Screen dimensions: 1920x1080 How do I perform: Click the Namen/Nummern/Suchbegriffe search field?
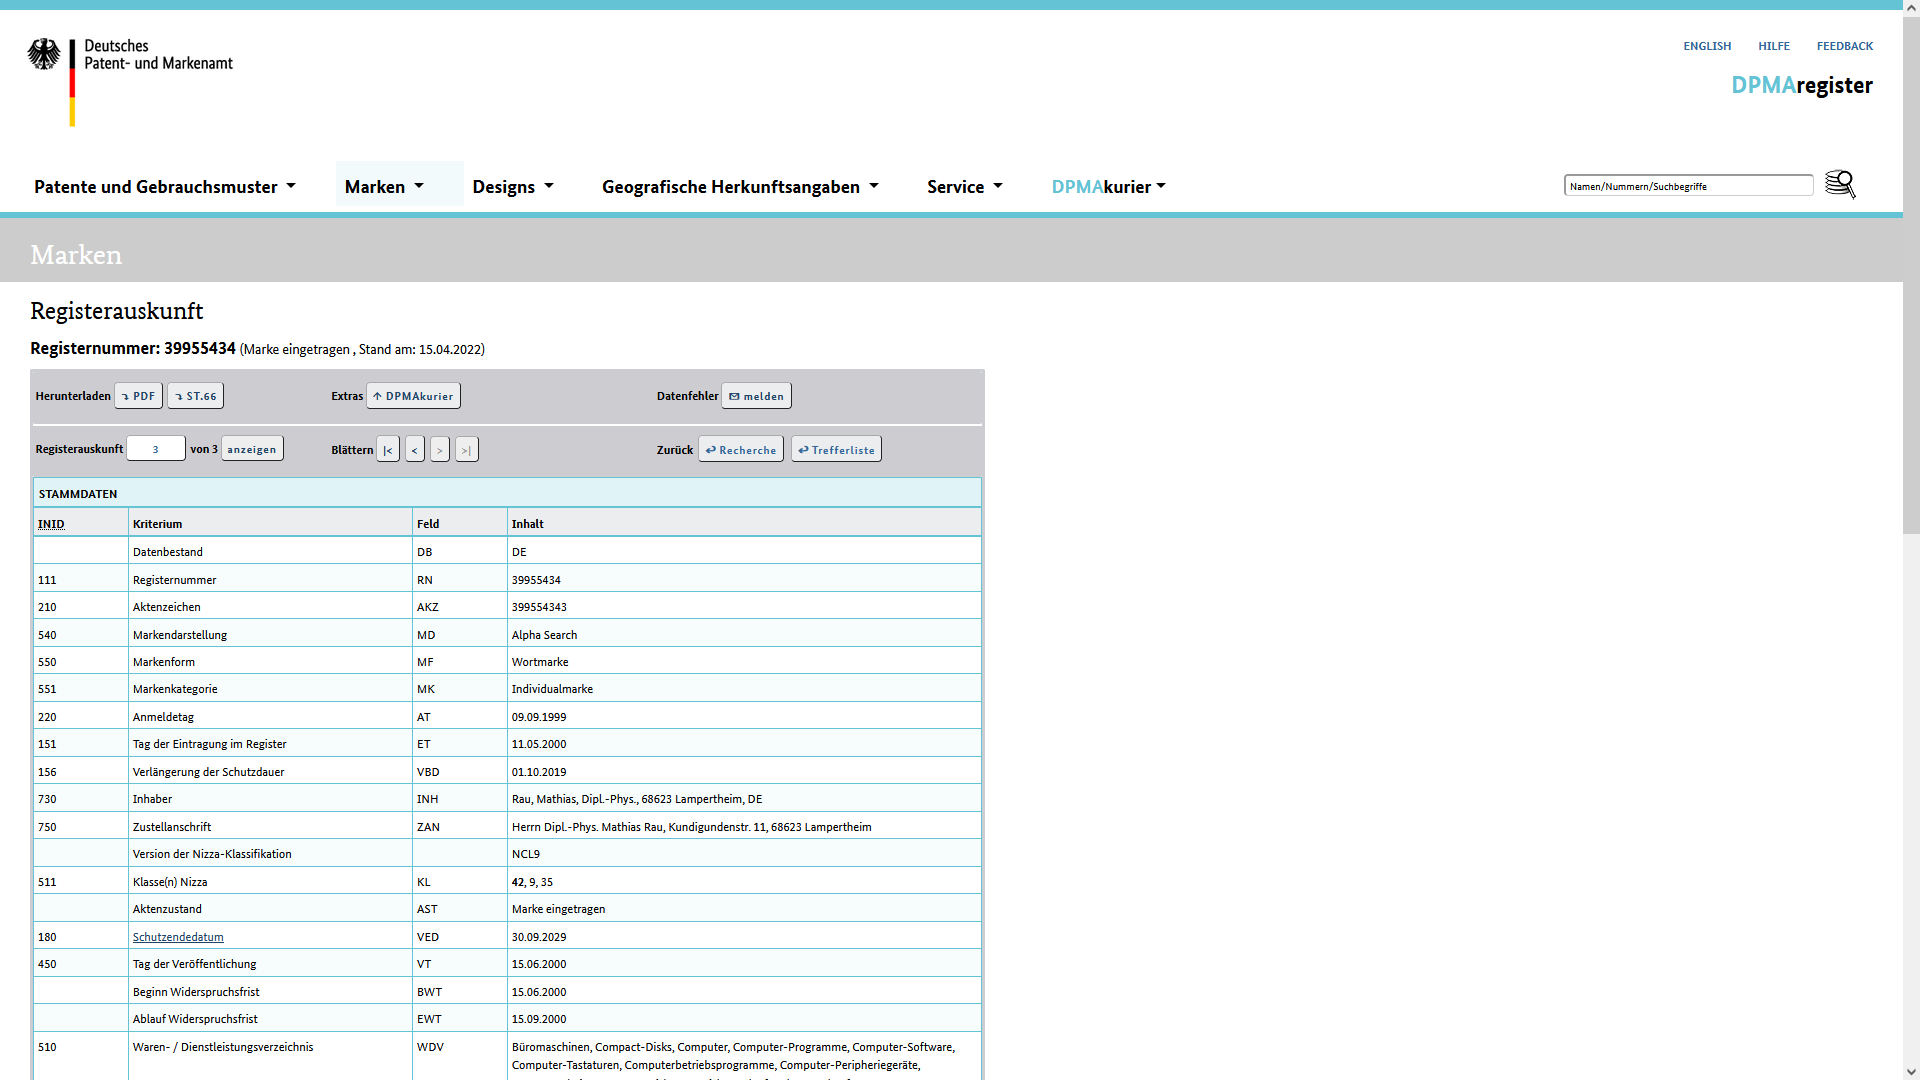(1687, 186)
